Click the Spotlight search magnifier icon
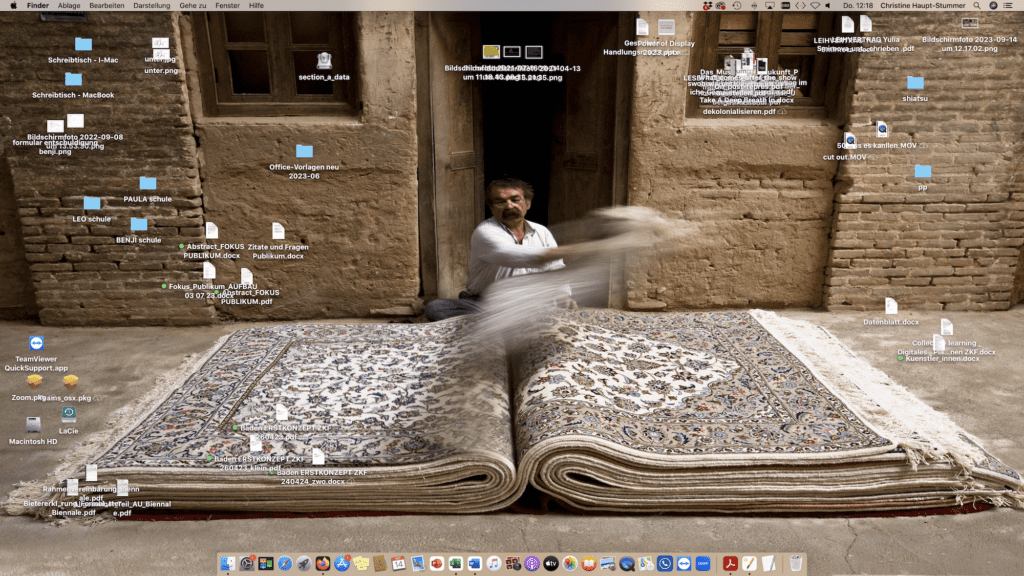The height and width of the screenshot is (576, 1024). [x=976, y=5]
